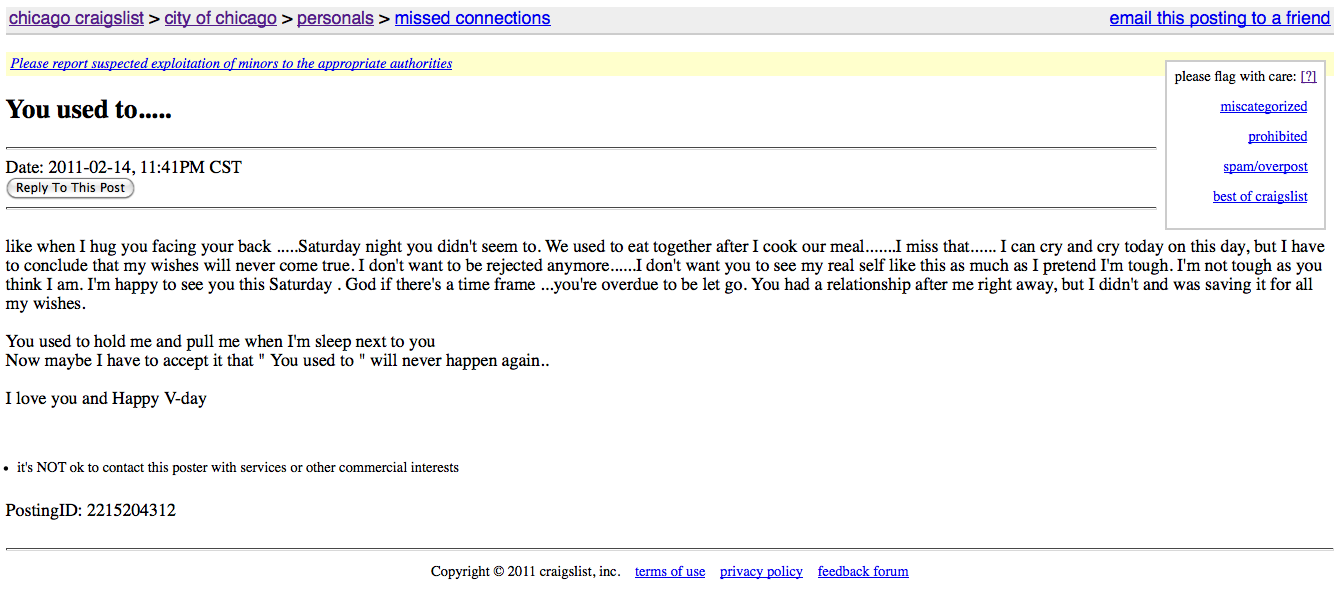Open the personals category link
The width and height of the screenshot is (1339, 611).
point(335,18)
